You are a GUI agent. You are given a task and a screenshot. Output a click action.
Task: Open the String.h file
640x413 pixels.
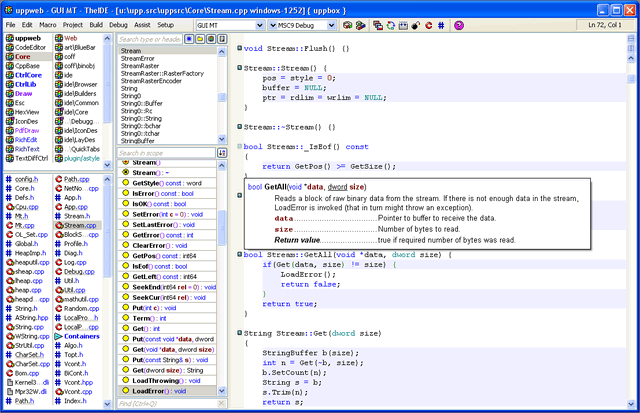point(26,309)
